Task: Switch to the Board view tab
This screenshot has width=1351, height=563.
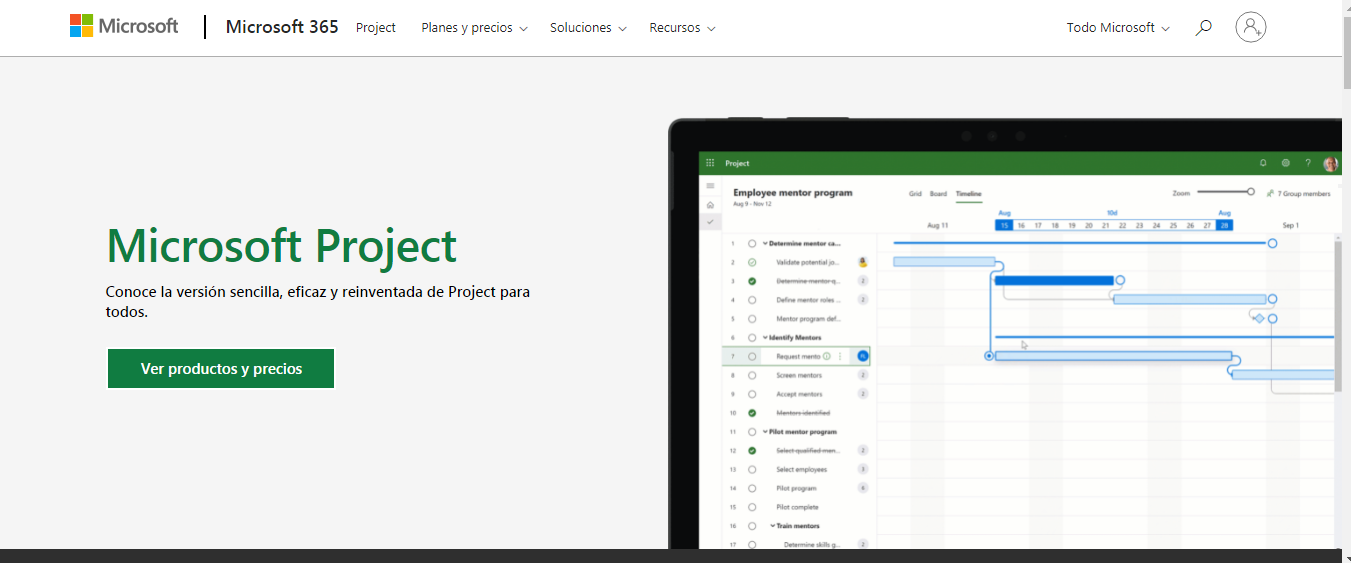Action: pos(938,193)
